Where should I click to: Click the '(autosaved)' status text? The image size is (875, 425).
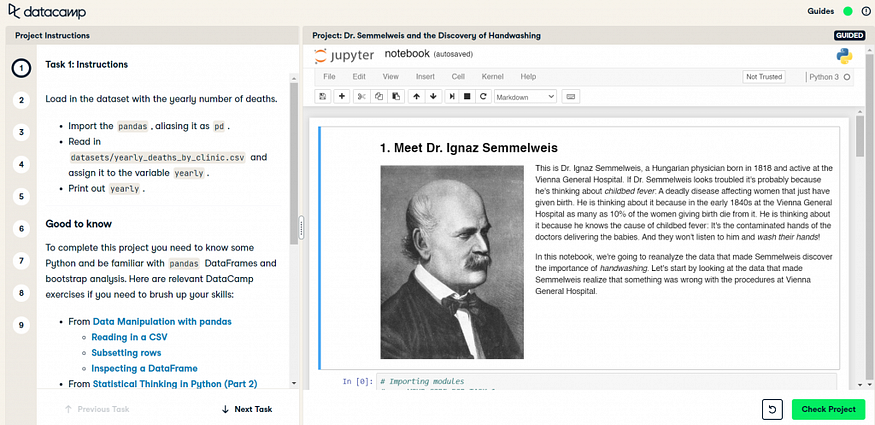pos(453,55)
